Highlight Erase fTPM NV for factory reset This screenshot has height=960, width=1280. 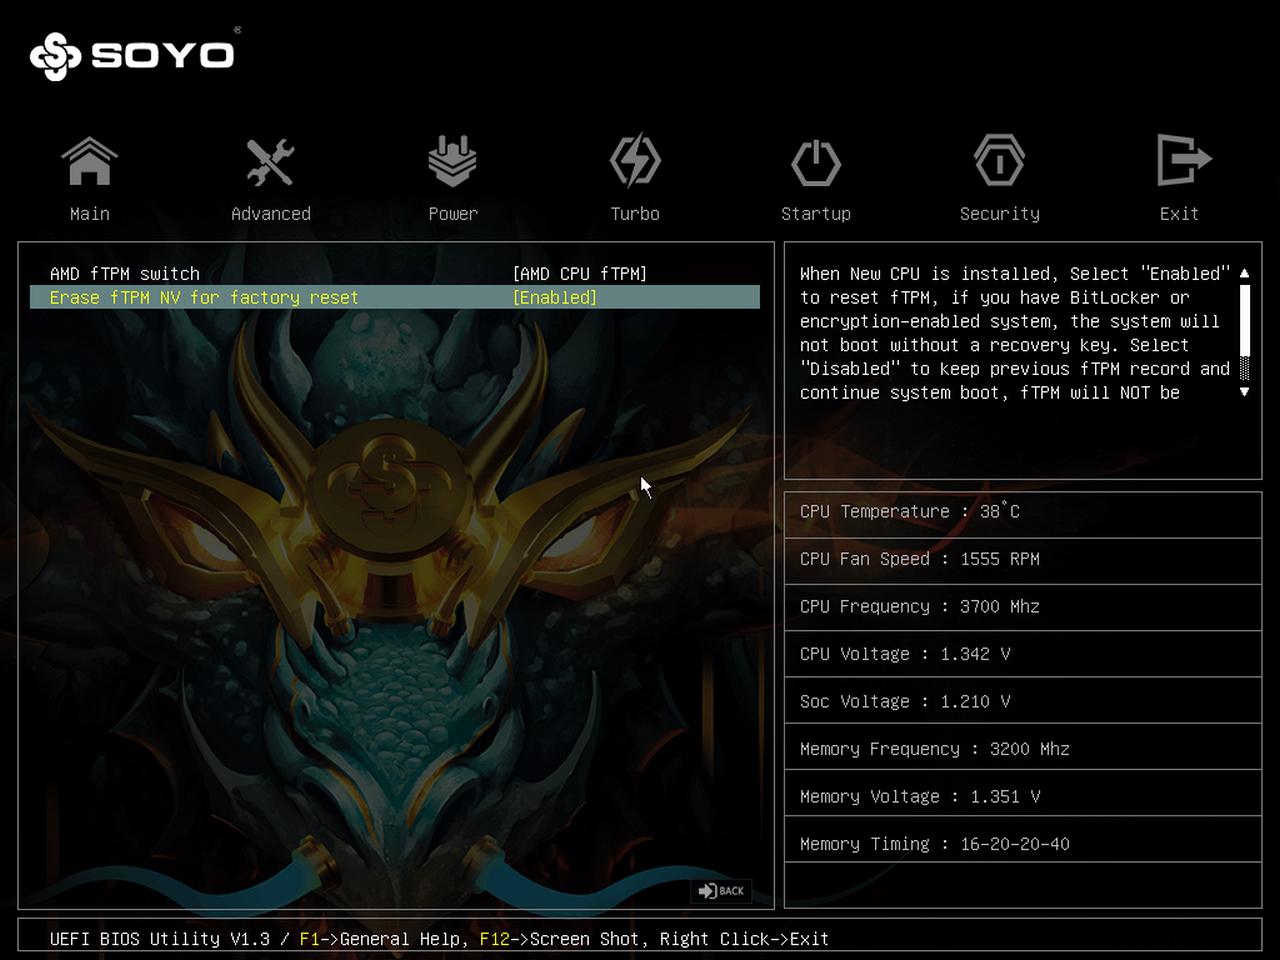[204, 298]
